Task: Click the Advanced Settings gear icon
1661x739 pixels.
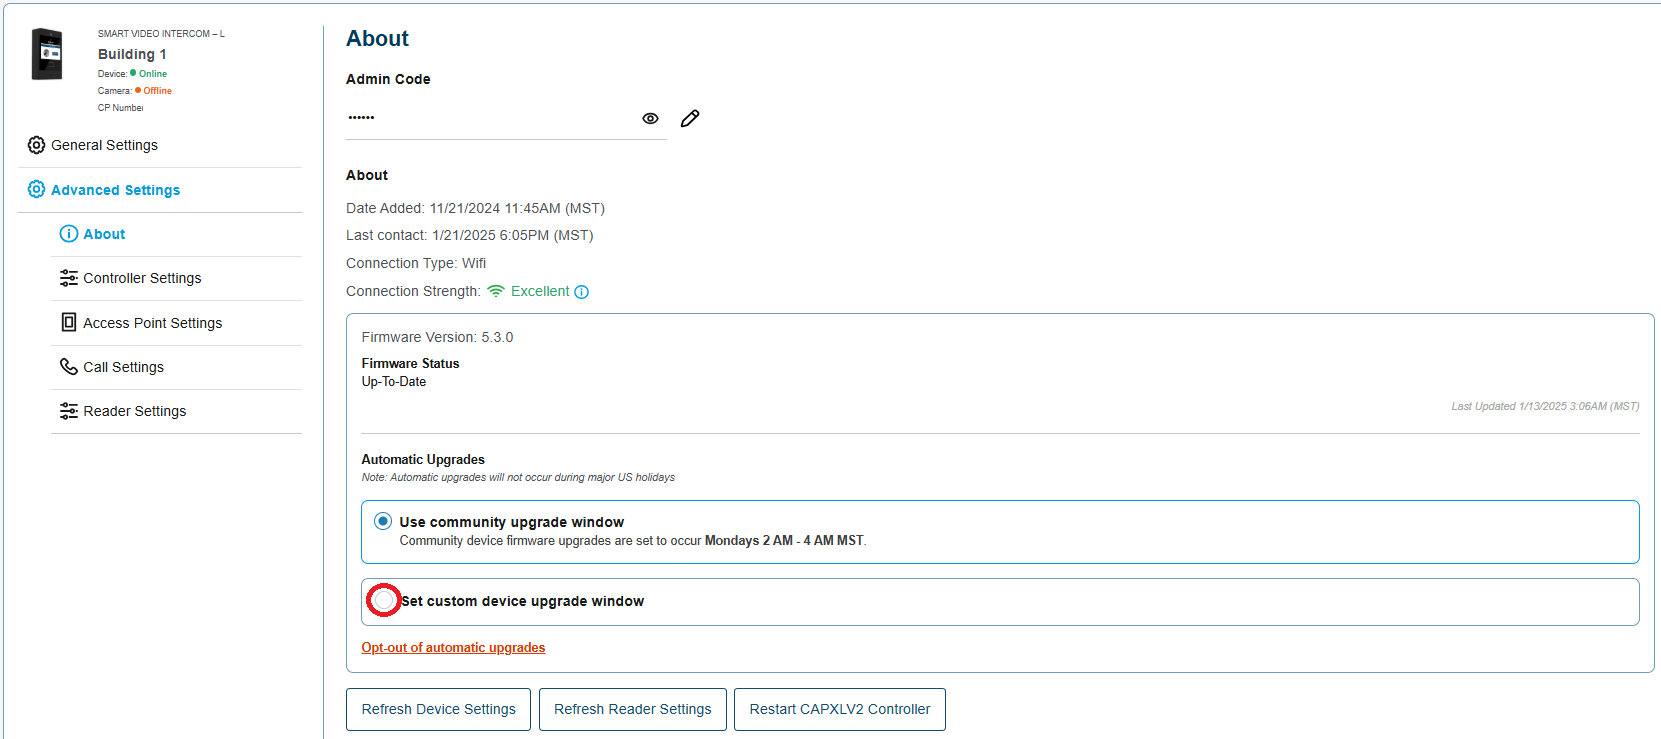Action: click(36, 189)
